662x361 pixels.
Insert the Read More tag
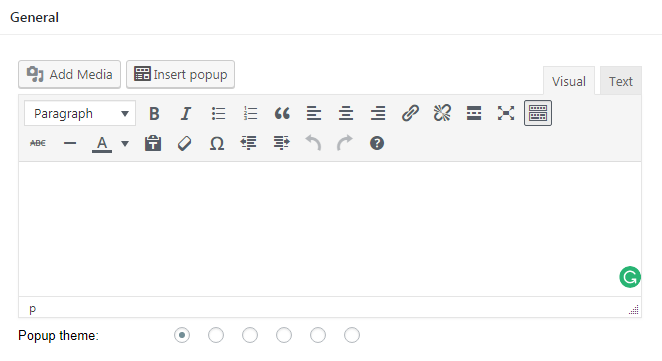click(474, 114)
